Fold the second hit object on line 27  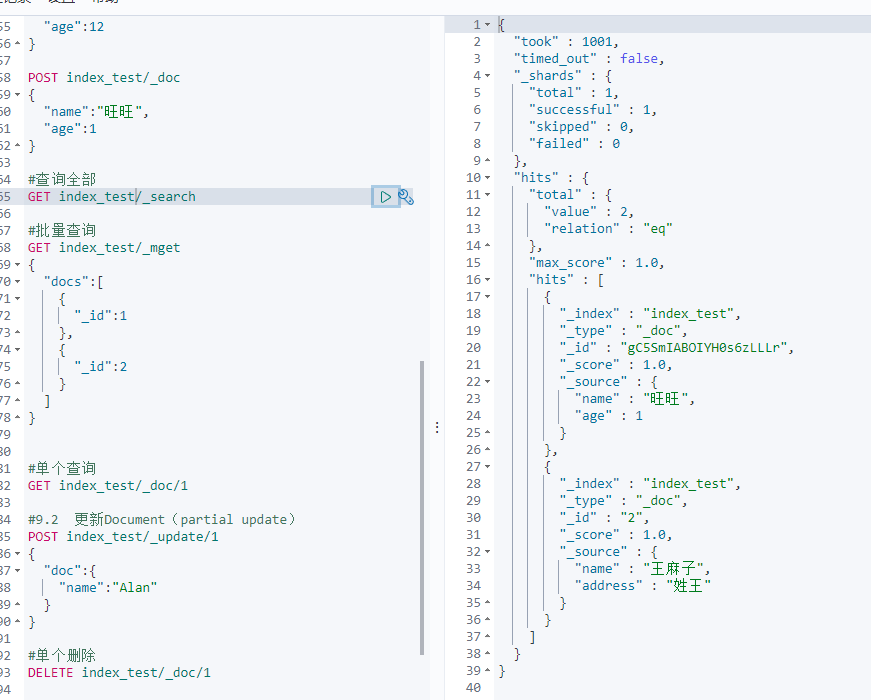(487, 467)
